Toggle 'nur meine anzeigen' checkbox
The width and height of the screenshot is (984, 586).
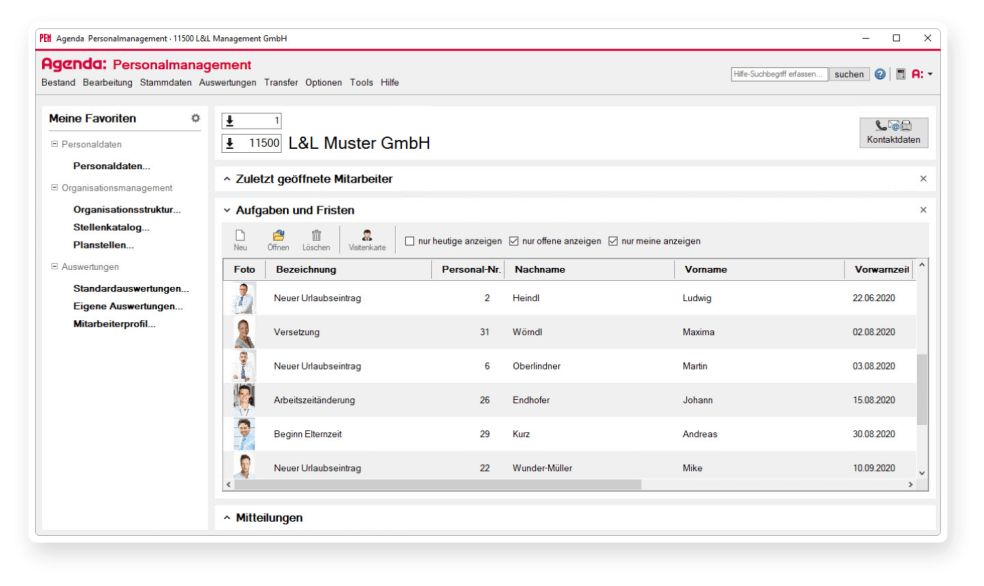613,241
